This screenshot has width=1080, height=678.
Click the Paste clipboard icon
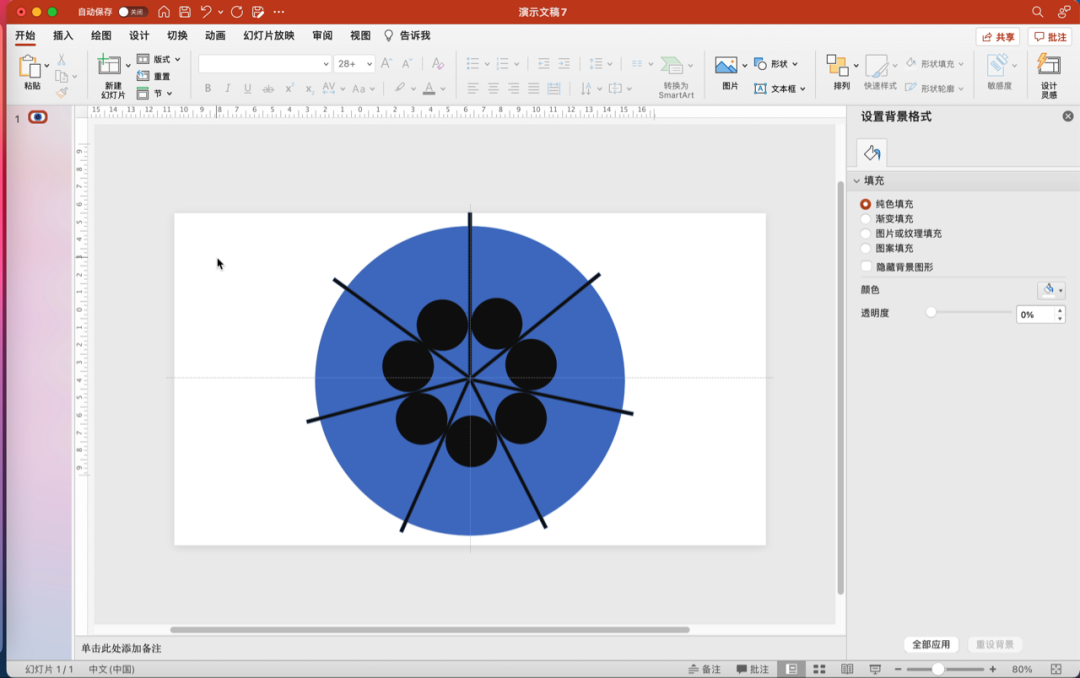coord(30,67)
